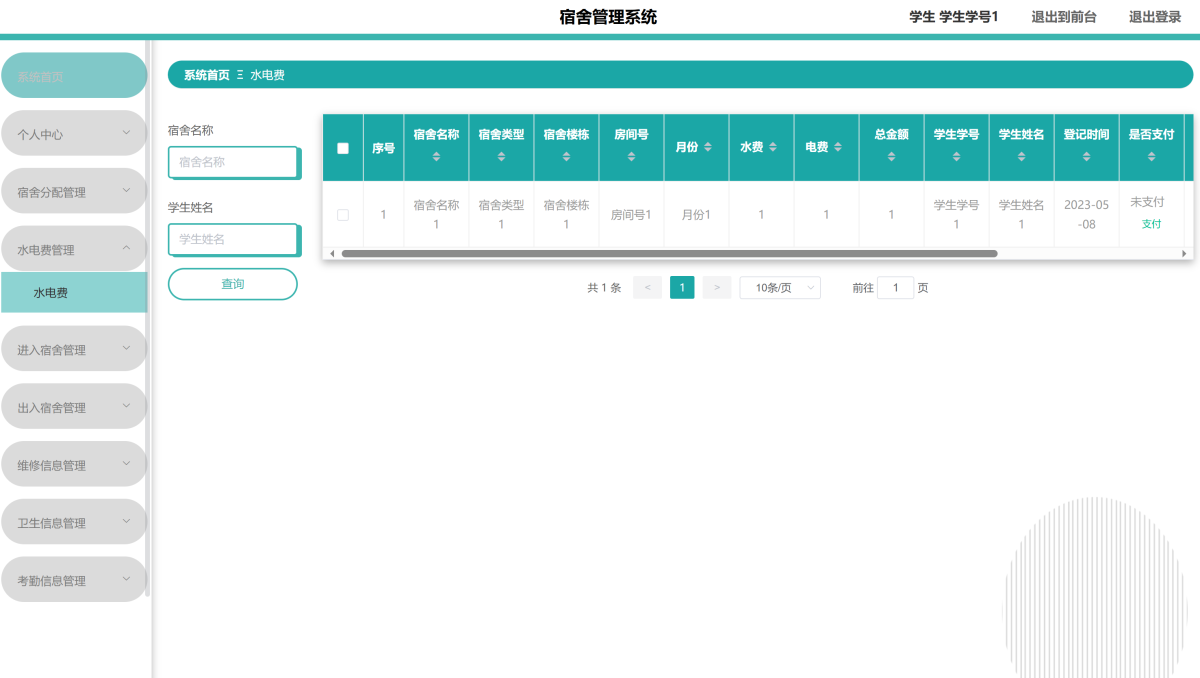Check the checkbox for row 1
The image size is (1200, 678).
(343, 215)
